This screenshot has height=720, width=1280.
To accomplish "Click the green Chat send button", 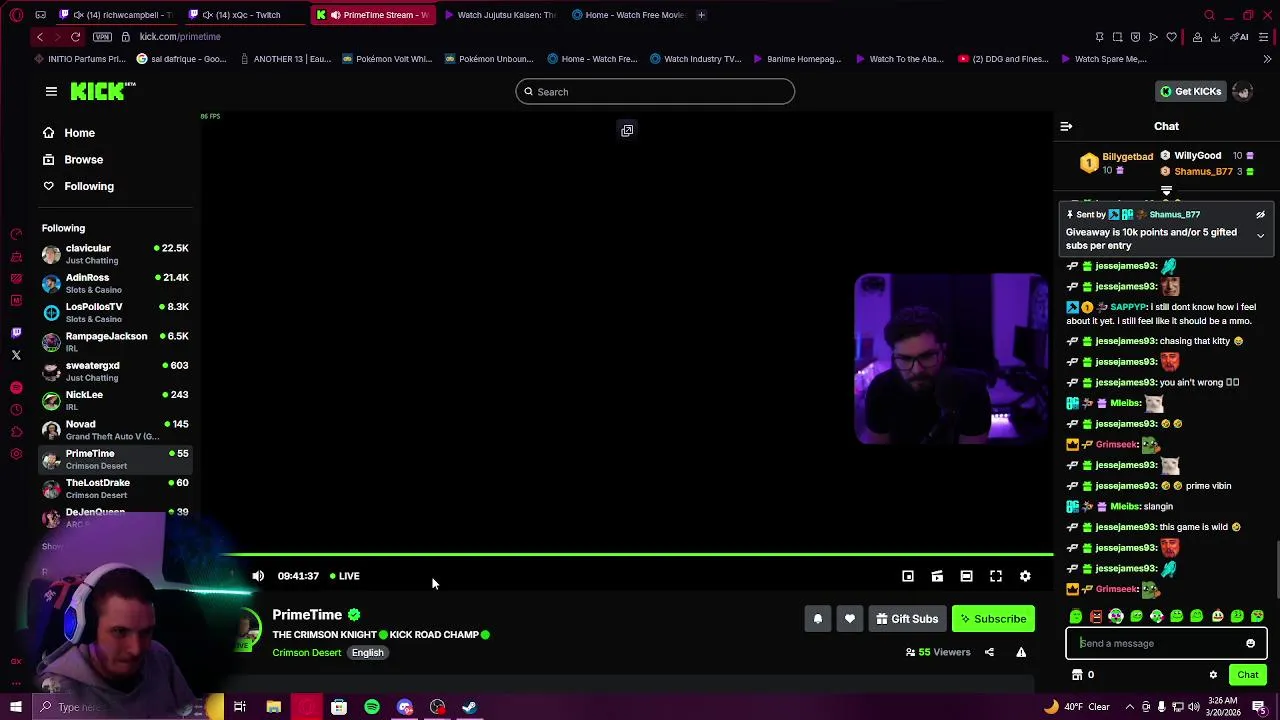I will tap(1247, 675).
